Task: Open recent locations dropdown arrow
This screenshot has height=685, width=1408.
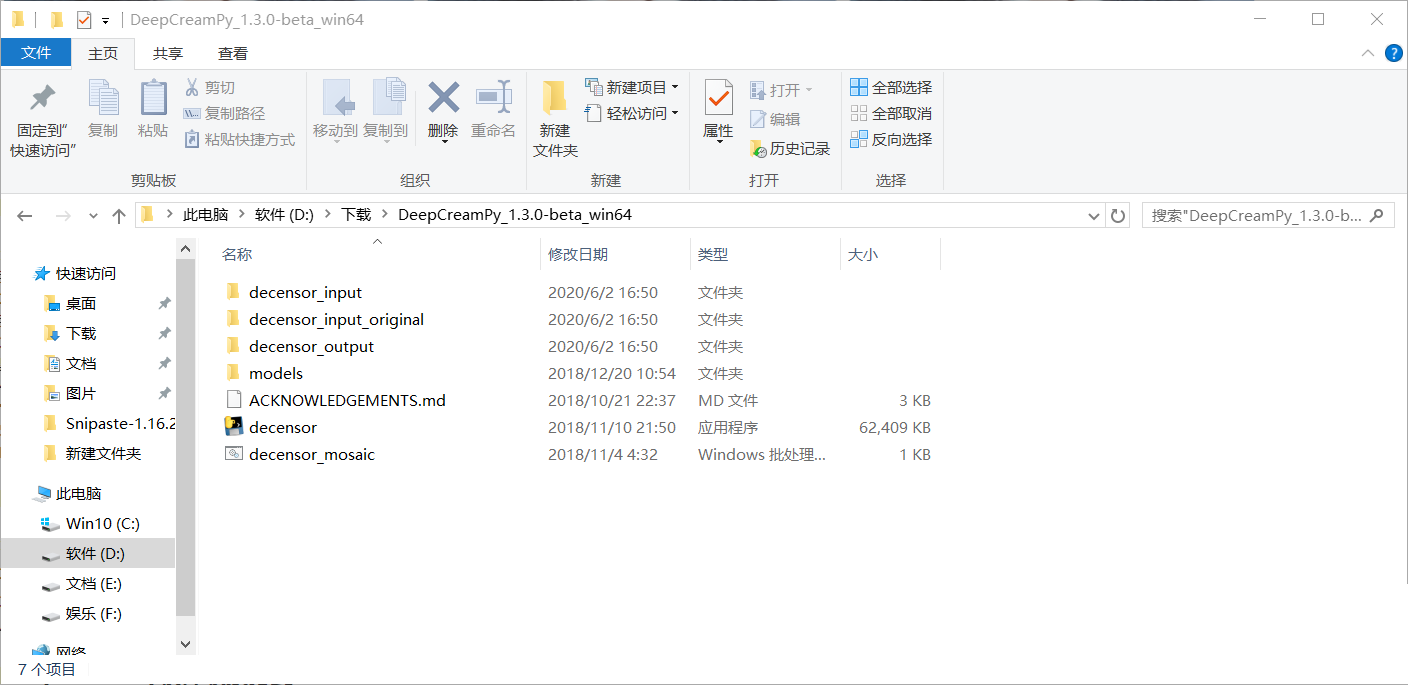Action: pos(93,216)
